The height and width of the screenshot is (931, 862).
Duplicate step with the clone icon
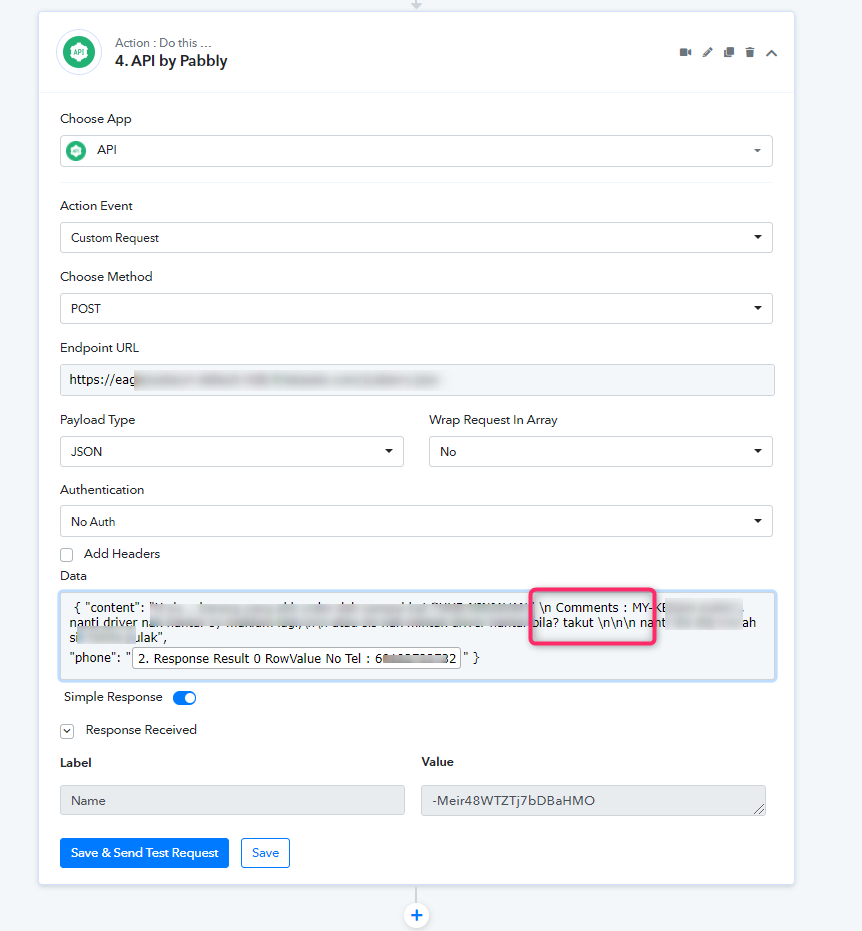point(728,53)
